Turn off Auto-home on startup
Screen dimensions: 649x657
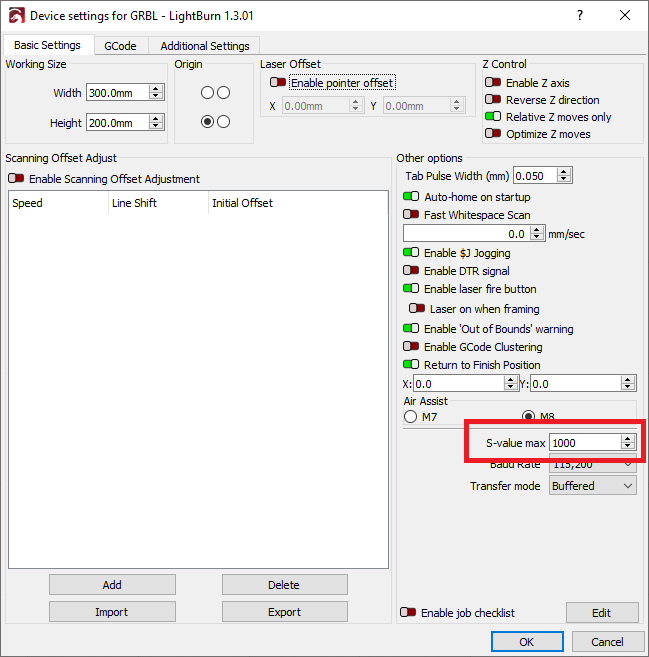coord(411,197)
